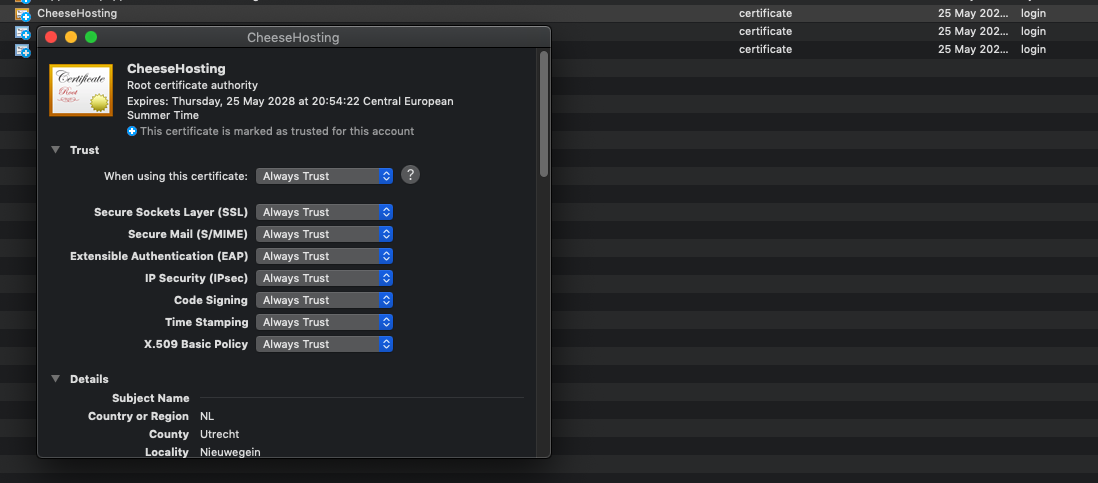
Task: Zoom the certificate window with green button
Action: click(x=91, y=38)
